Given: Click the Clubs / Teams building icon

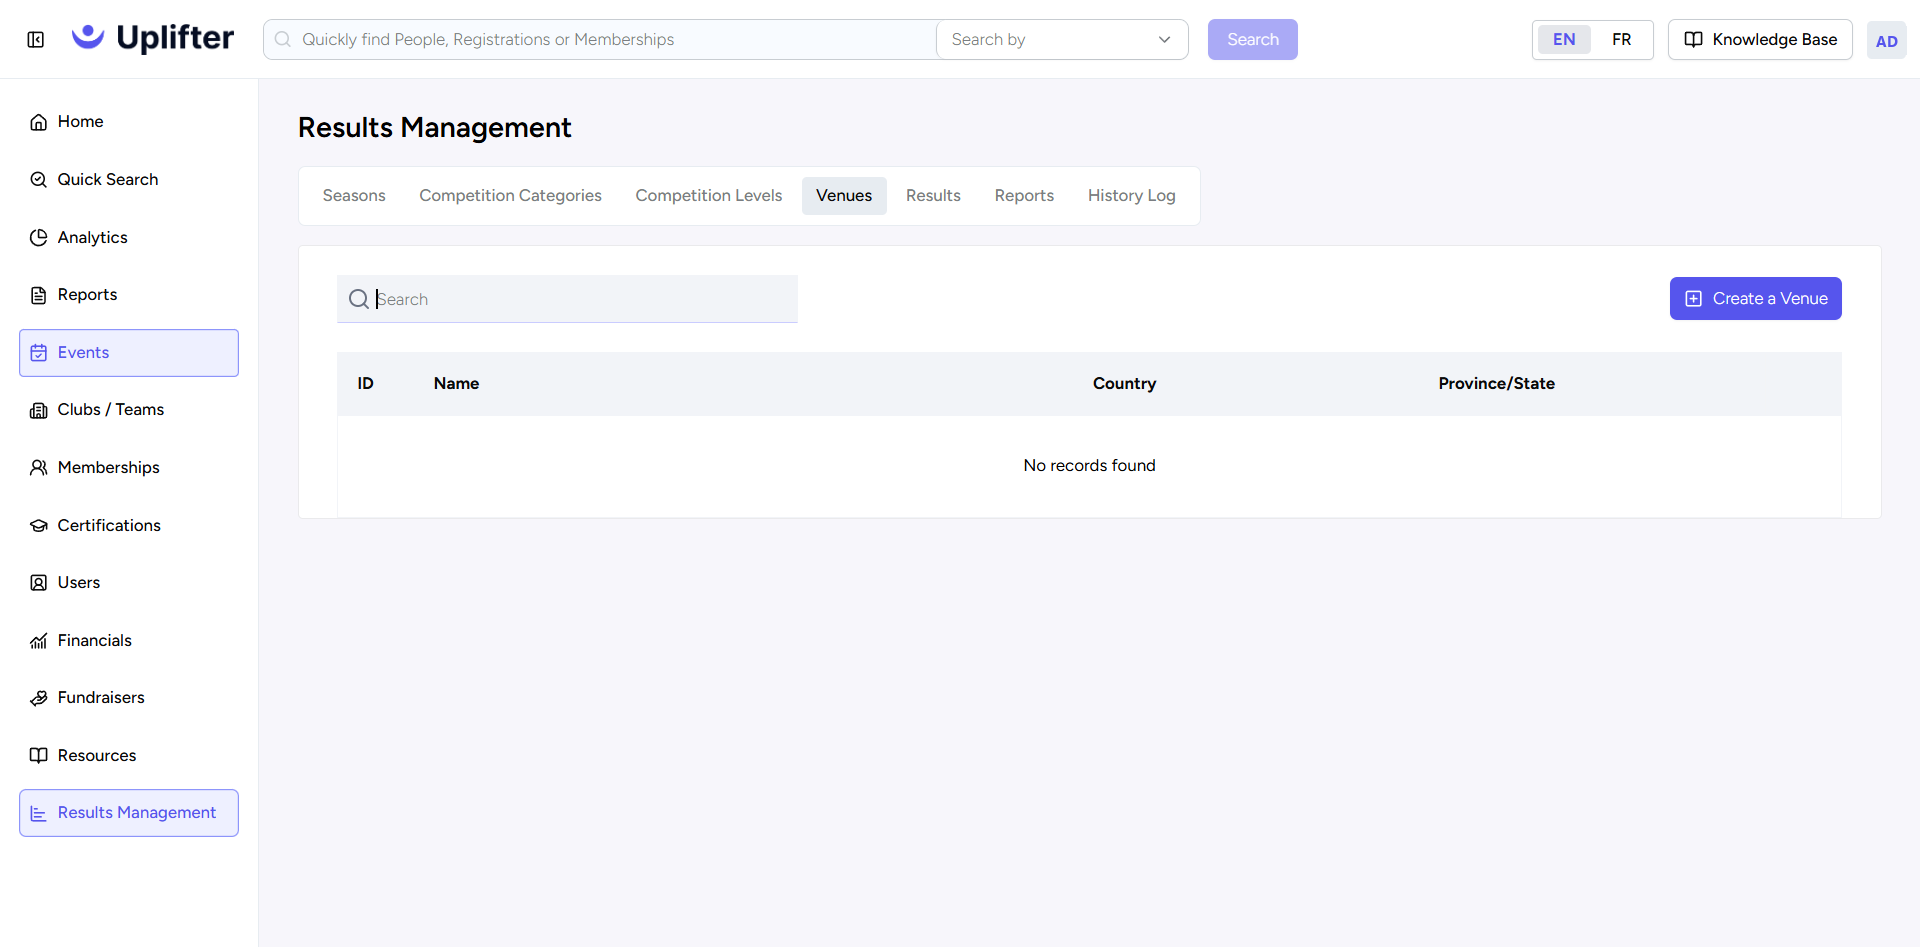Looking at the screenshot, I should (39, 410).
